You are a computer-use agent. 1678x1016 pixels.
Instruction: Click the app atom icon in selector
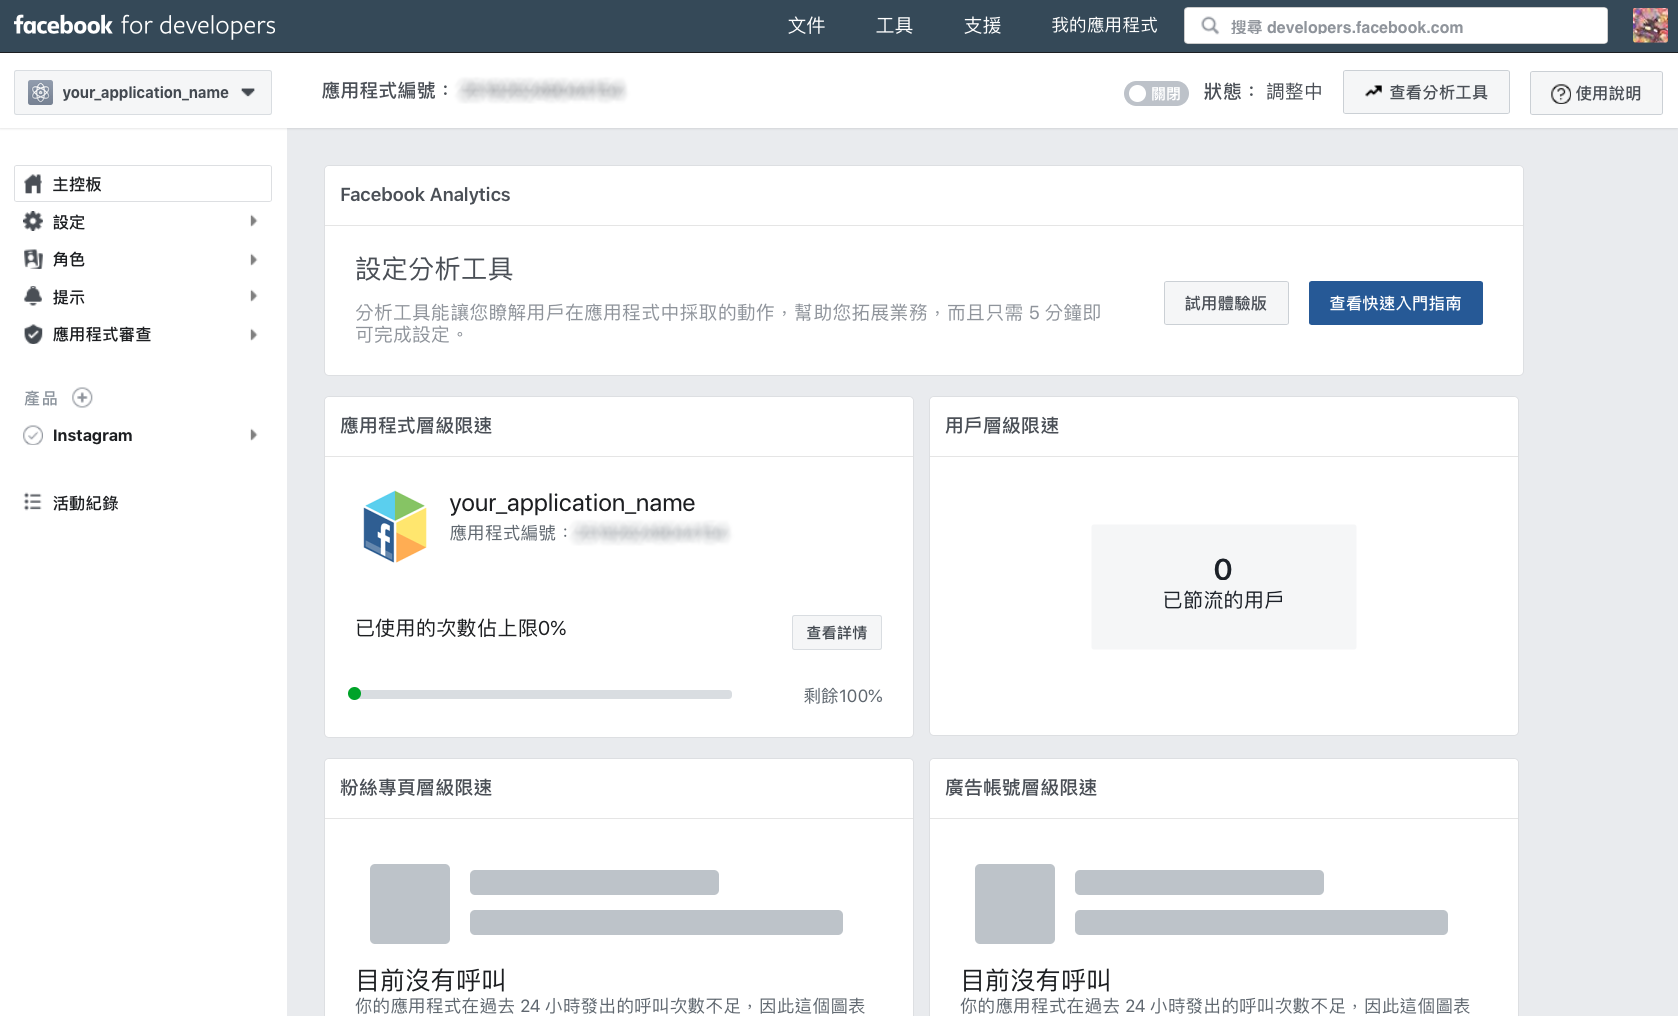coord(40,92)
